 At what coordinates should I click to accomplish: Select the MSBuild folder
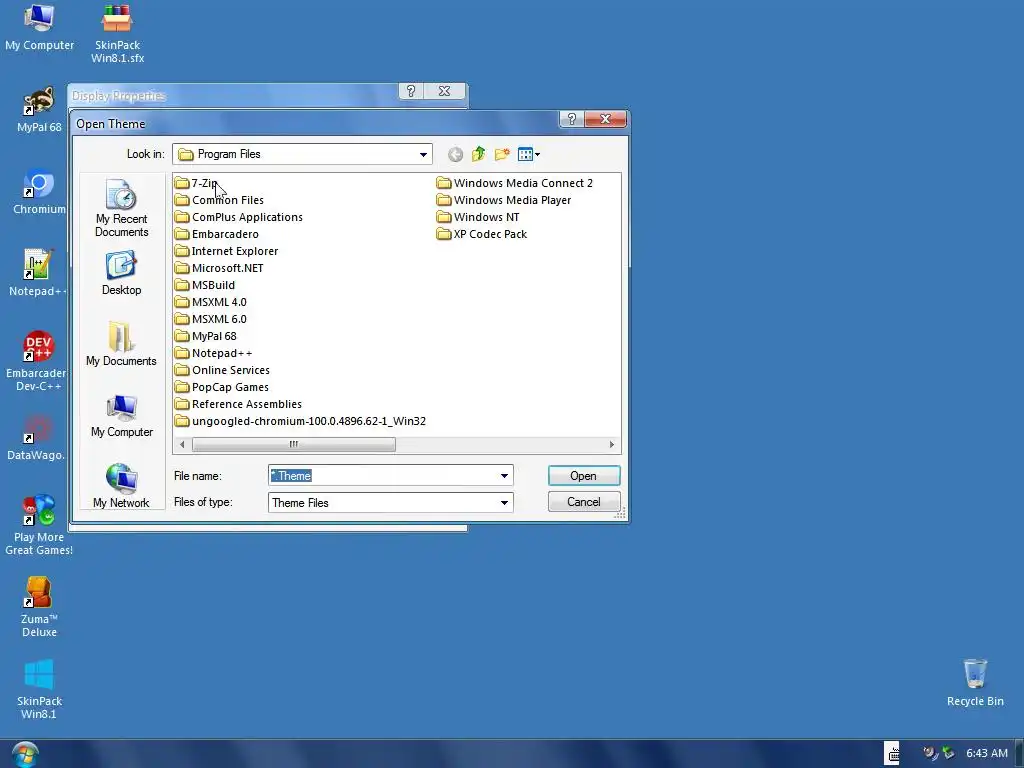coord(205,285)
